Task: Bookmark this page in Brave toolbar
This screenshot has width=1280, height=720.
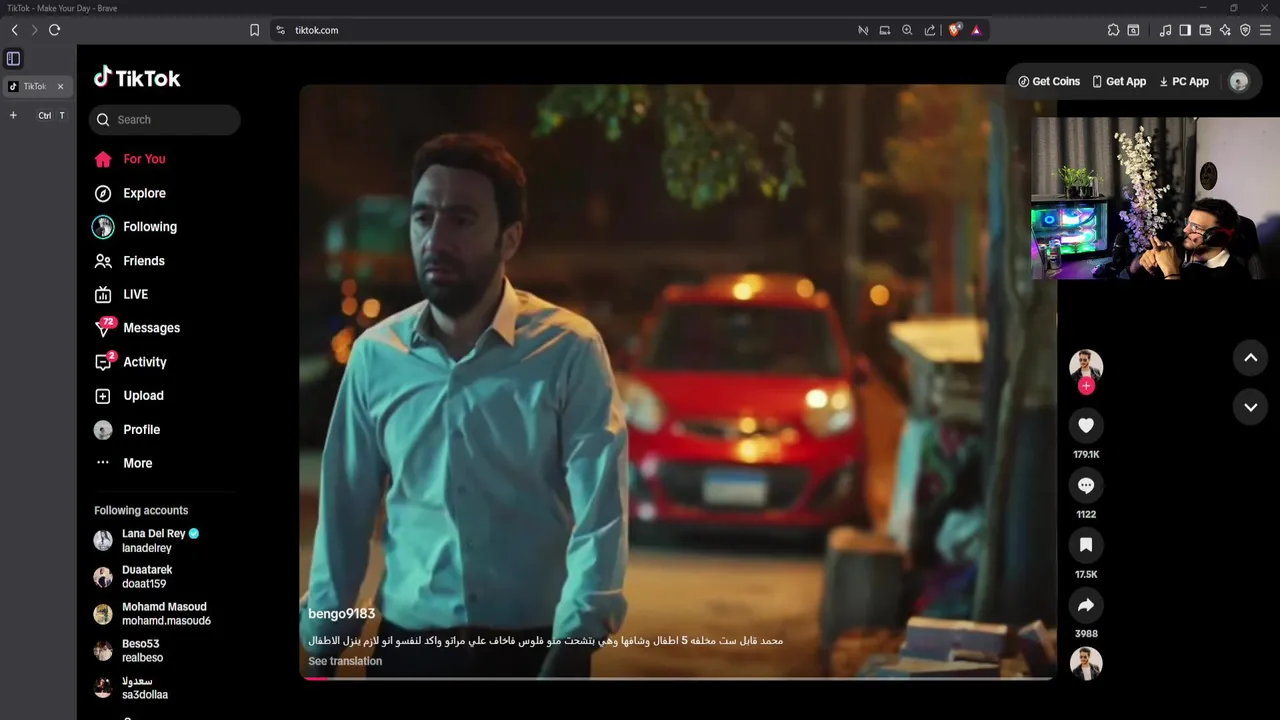Action: coord(254,30)
